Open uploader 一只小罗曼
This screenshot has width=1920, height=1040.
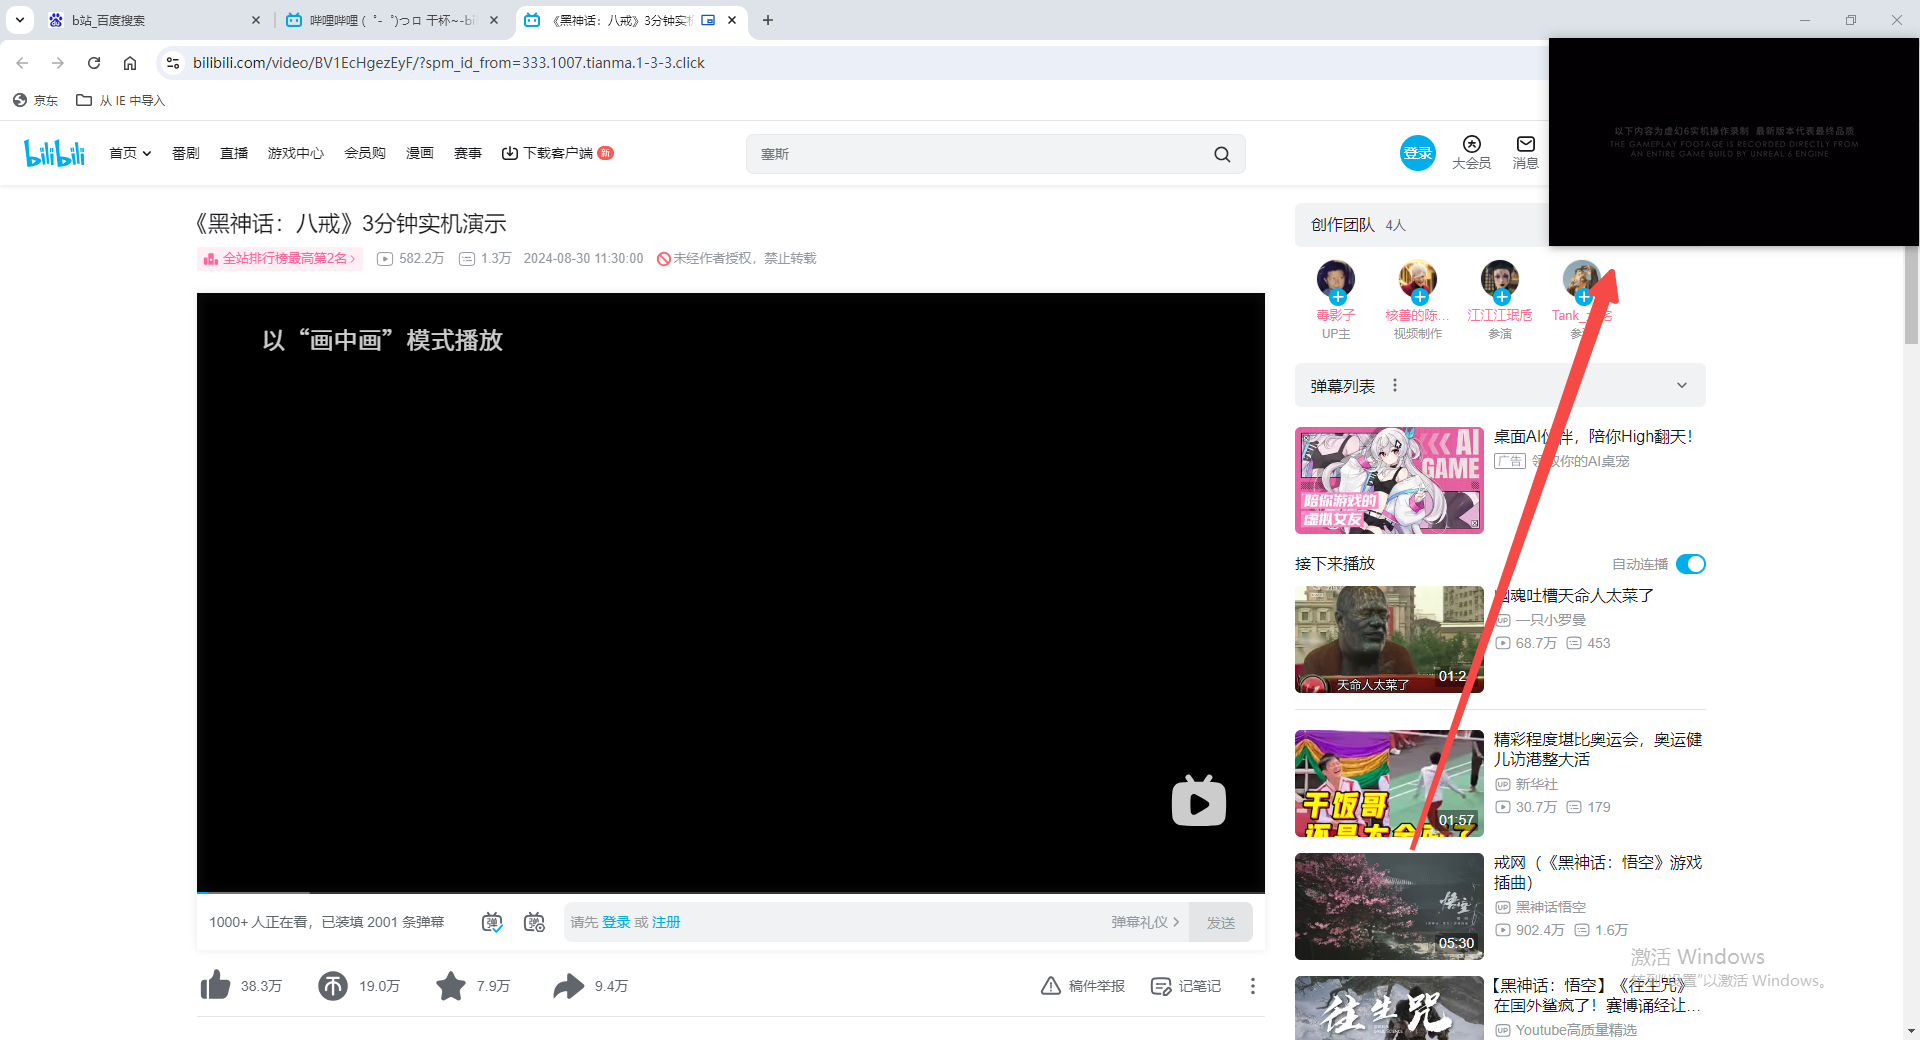1551,620
